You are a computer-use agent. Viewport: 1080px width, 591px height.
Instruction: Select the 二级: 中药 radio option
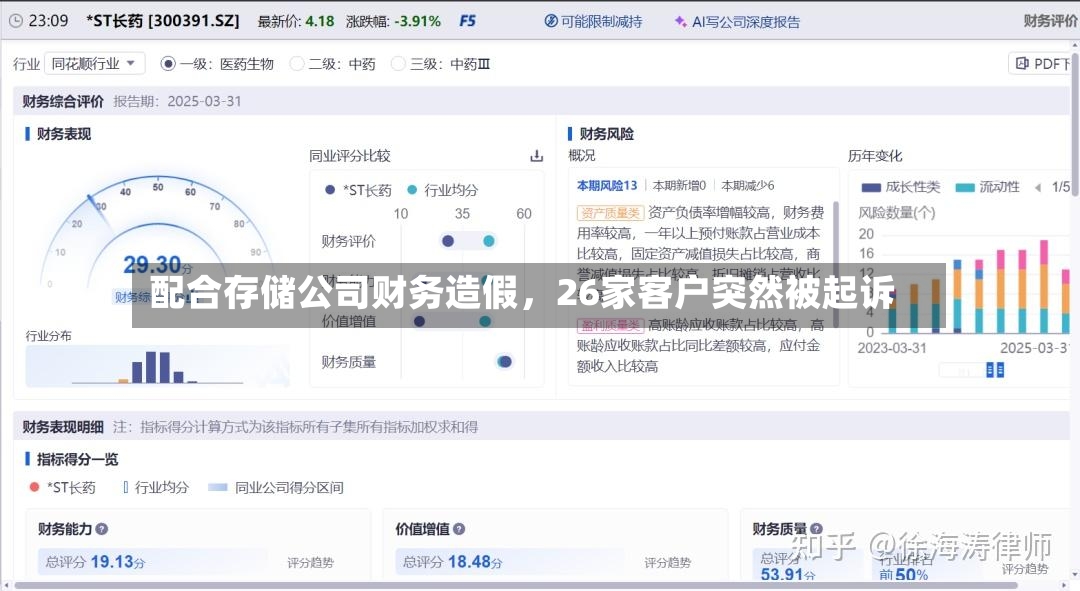(x=333, y=64)
